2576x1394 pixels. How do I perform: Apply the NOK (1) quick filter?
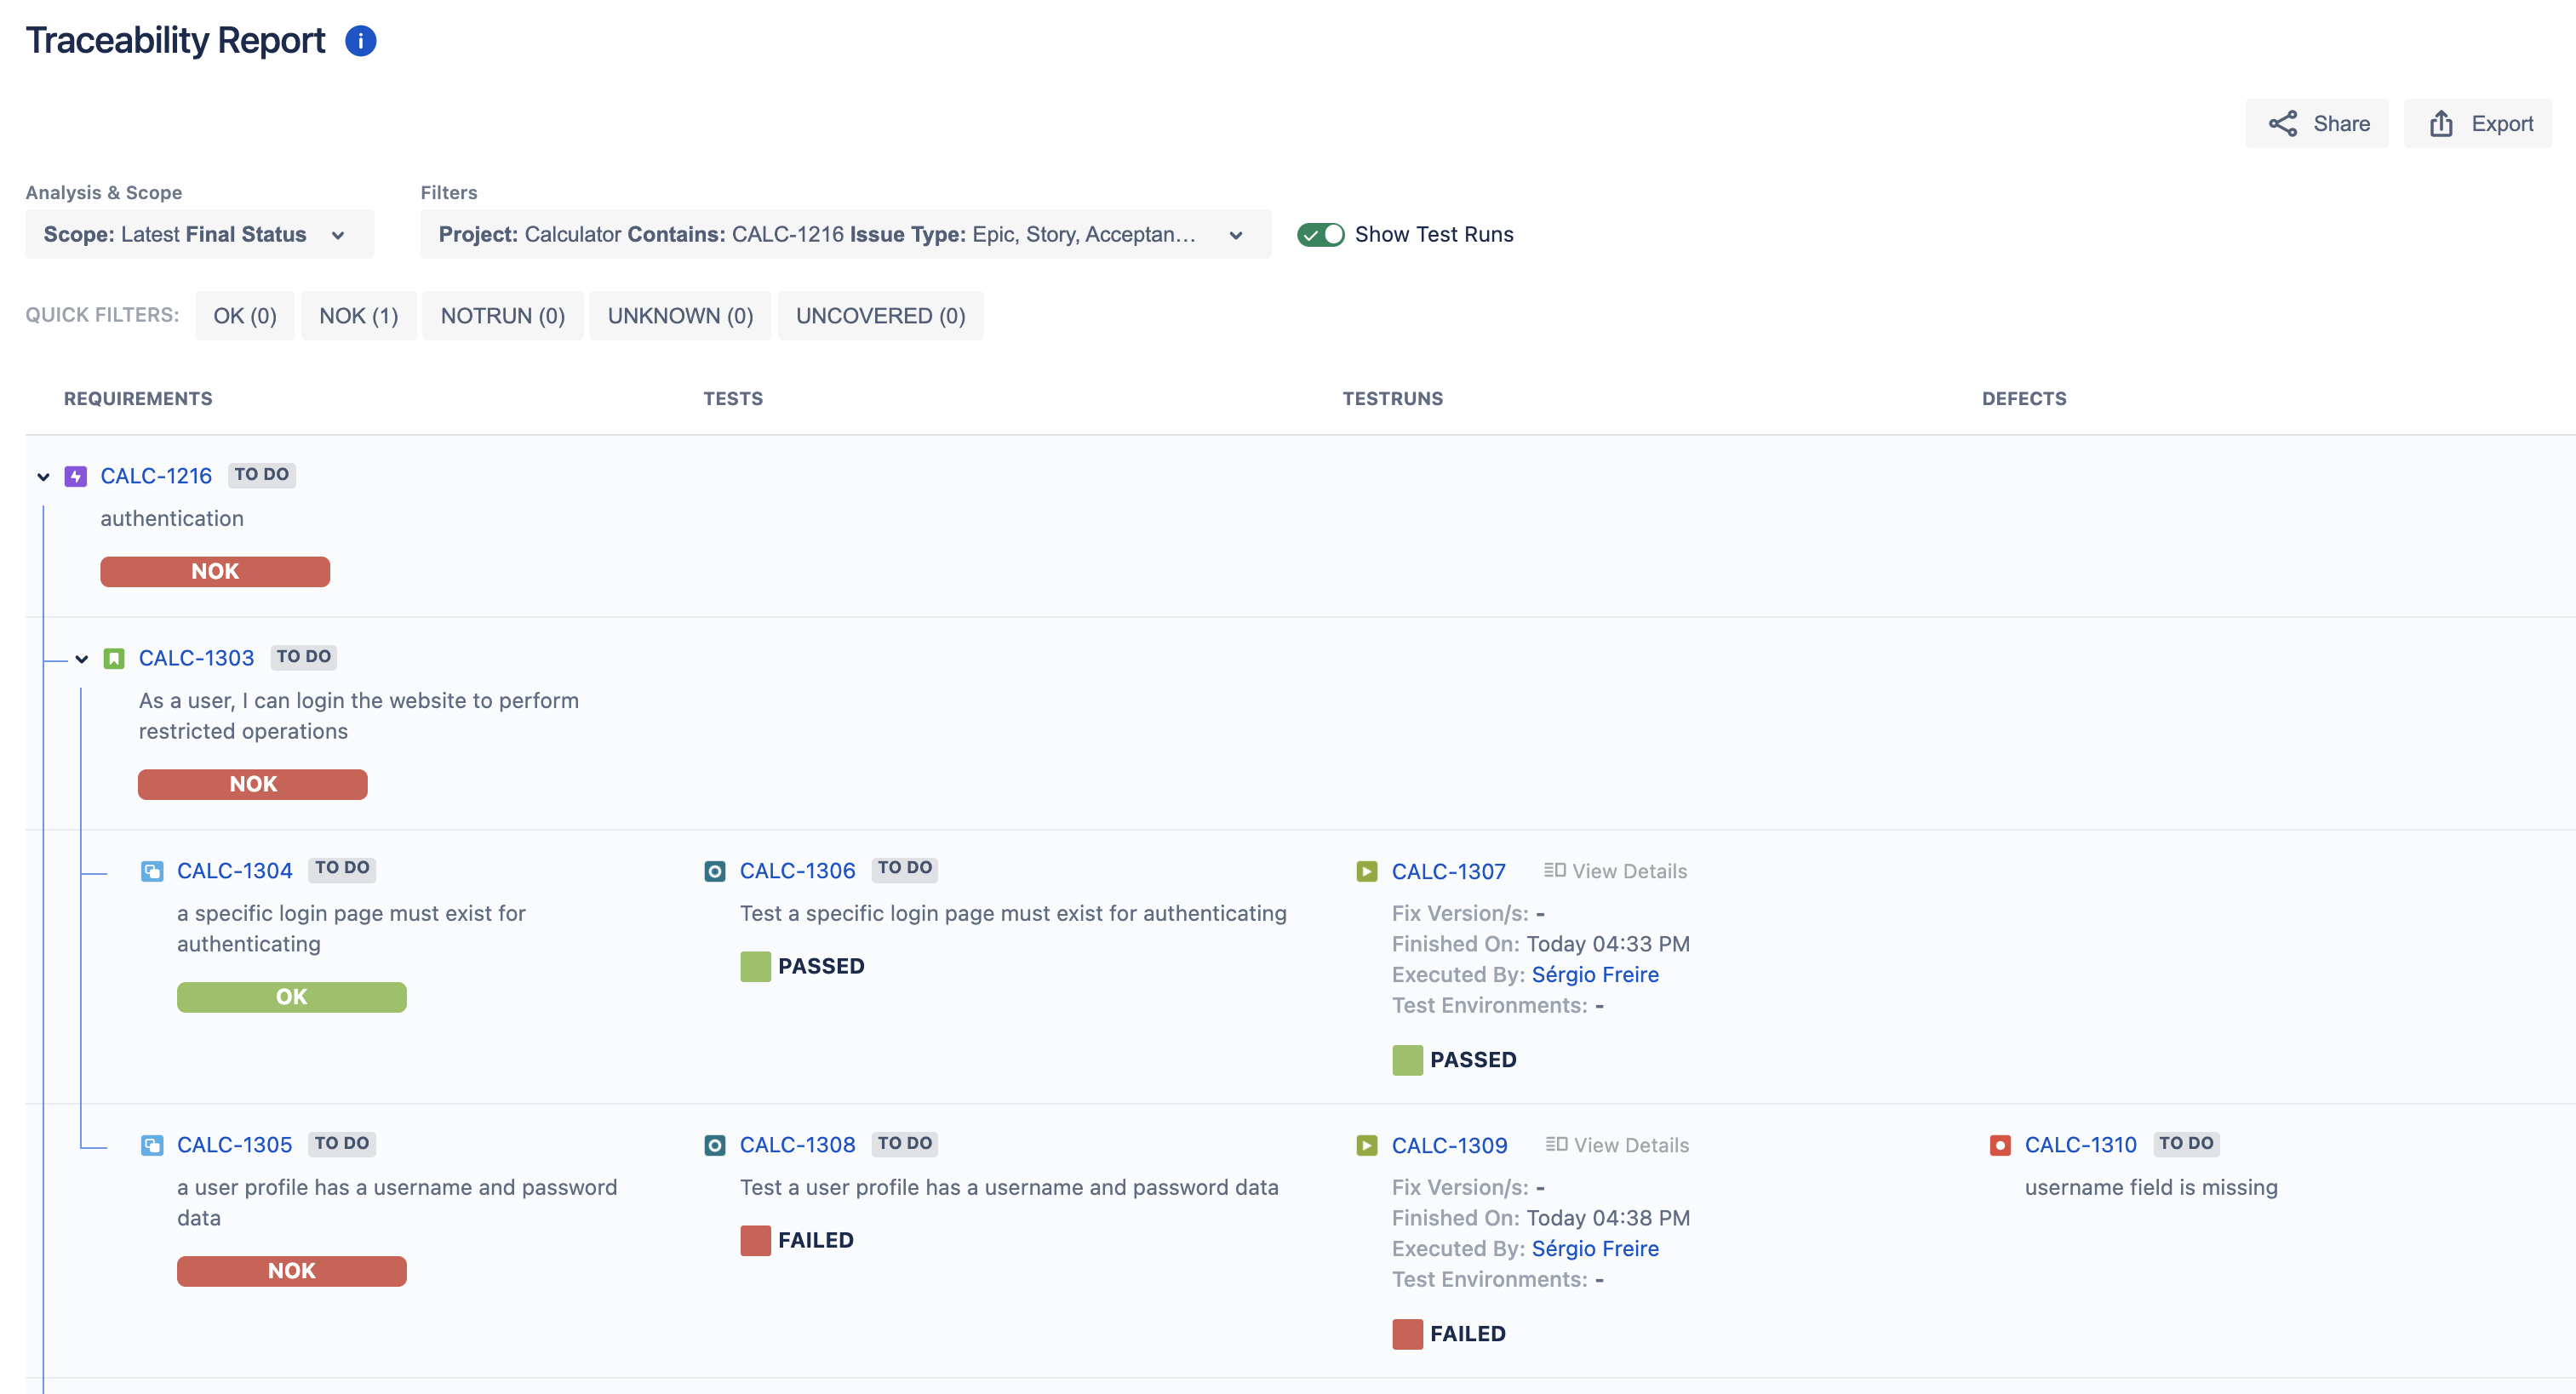pos(358,316)
